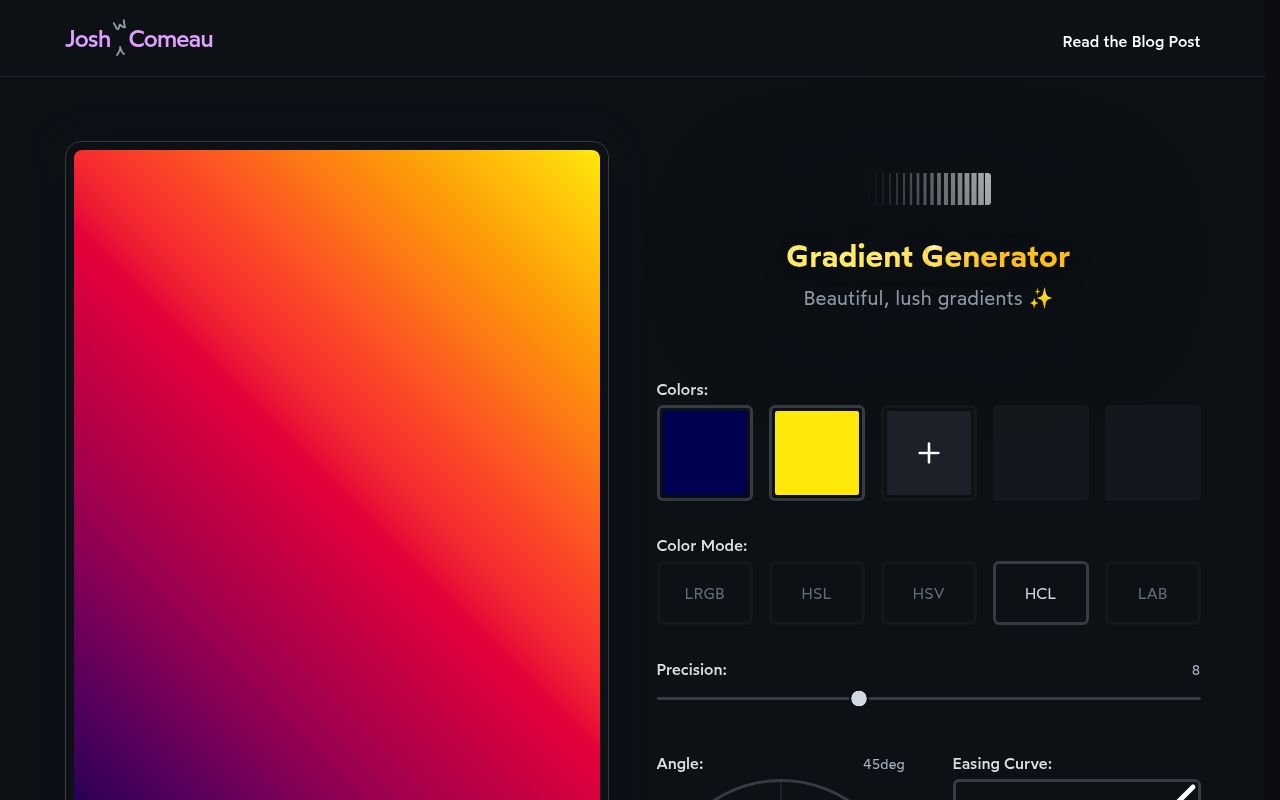Click the white easing curve line
Screen dimensions: 1280x800
click(x=1185, y=792)
